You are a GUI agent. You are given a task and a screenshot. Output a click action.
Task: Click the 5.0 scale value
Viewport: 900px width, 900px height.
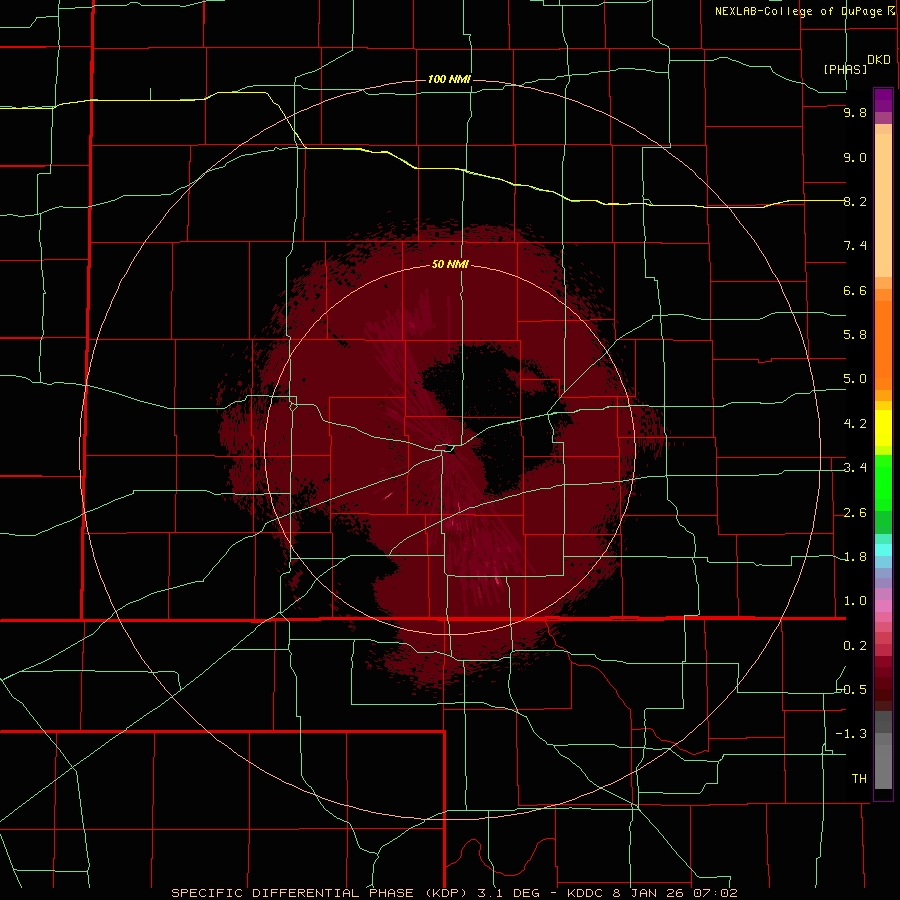tap(855, 379)
